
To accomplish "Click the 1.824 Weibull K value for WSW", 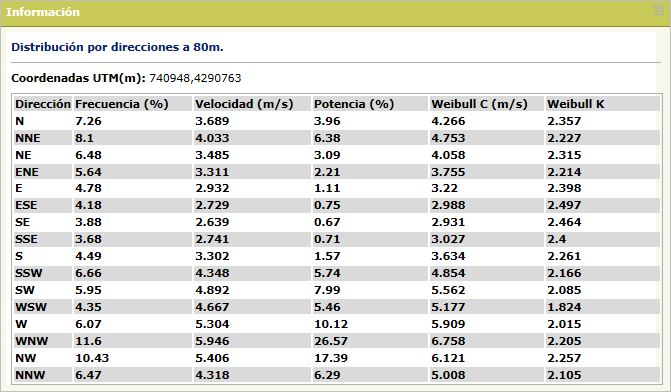I will click(564, 307).
